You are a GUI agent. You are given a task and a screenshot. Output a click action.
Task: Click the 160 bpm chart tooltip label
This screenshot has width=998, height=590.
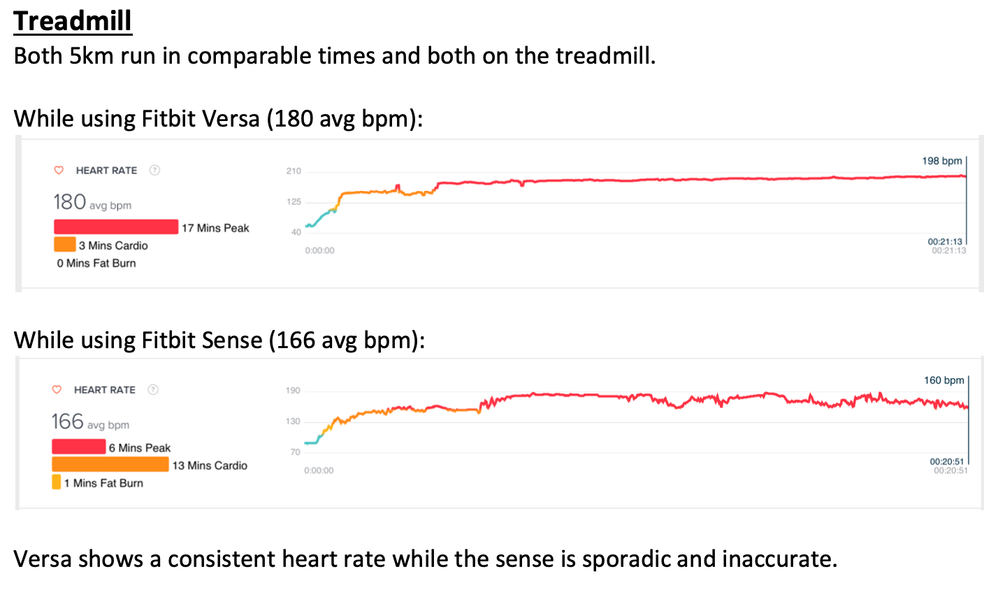tap(944, 381)
